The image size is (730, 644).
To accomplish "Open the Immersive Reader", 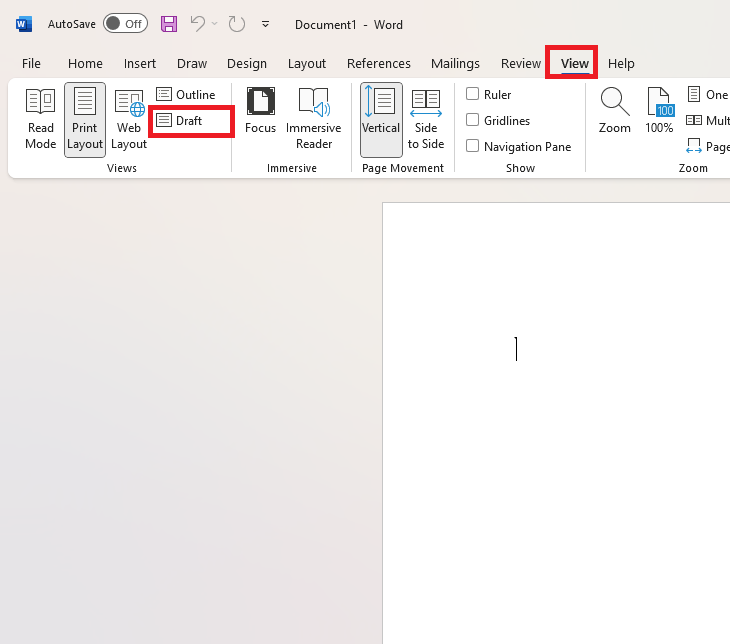I will 313,119.
